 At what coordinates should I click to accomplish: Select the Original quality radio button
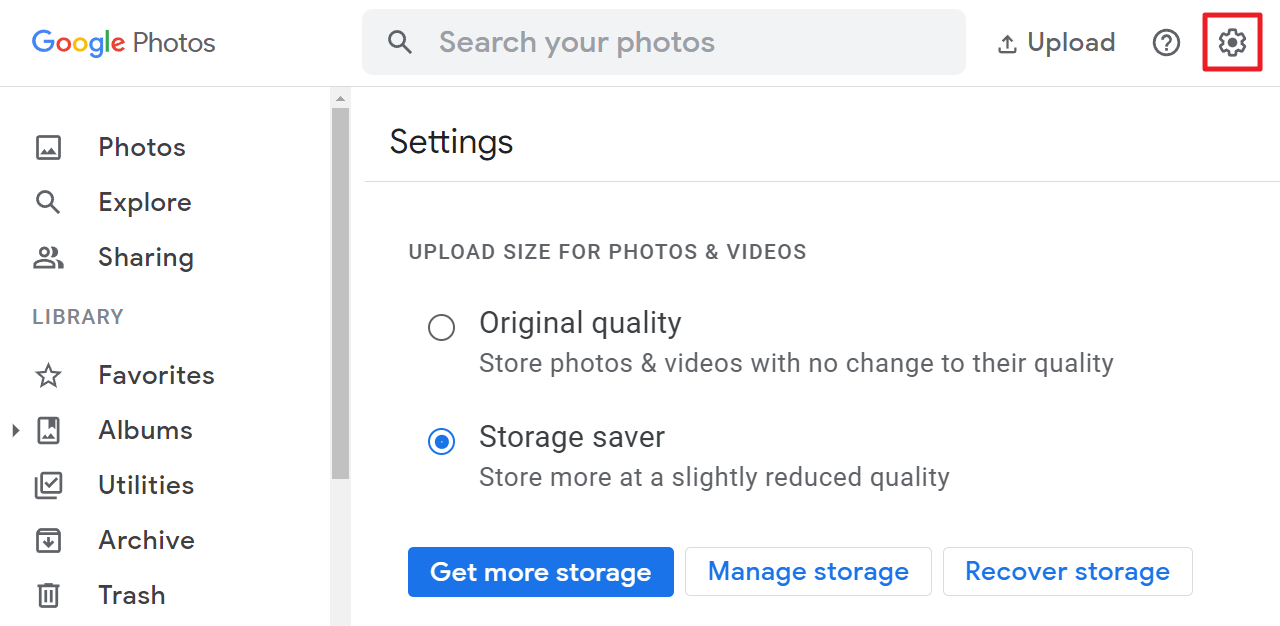click(441, 327)
